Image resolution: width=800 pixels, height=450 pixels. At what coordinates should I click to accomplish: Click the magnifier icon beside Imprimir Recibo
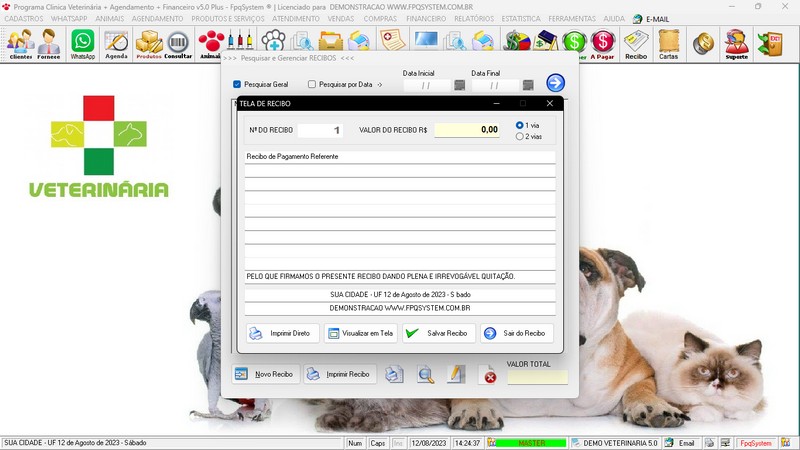point(426,374)
